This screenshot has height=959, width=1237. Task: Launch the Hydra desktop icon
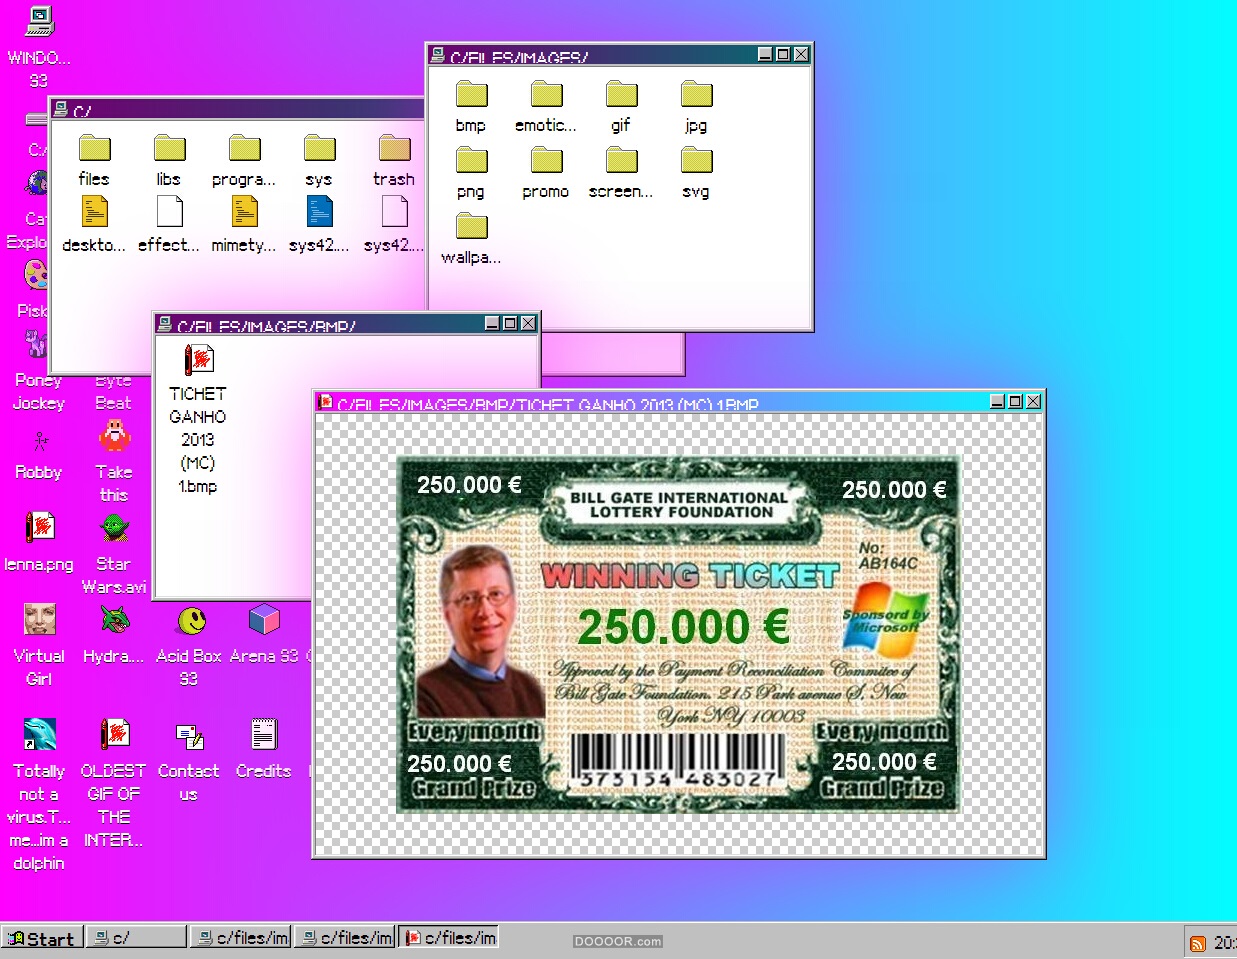114,619
